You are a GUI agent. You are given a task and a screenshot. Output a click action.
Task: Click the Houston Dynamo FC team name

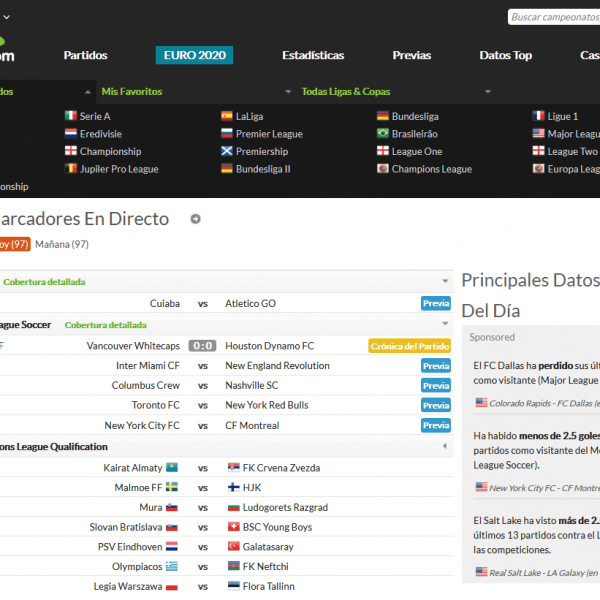point(269,346)
